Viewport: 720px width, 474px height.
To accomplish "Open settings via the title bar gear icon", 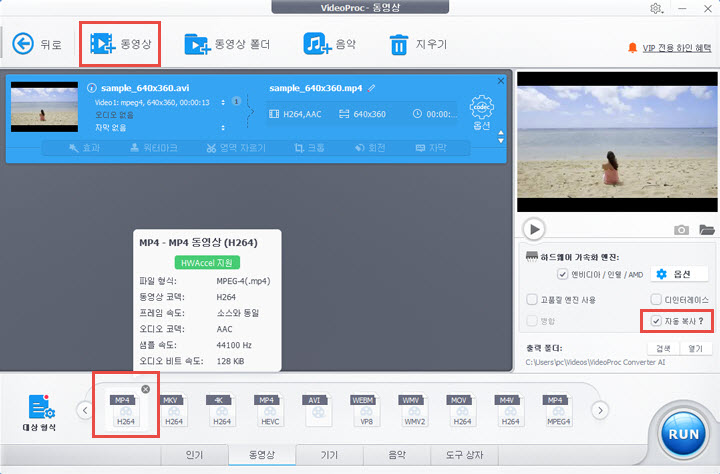I will (x=656, y=9).
